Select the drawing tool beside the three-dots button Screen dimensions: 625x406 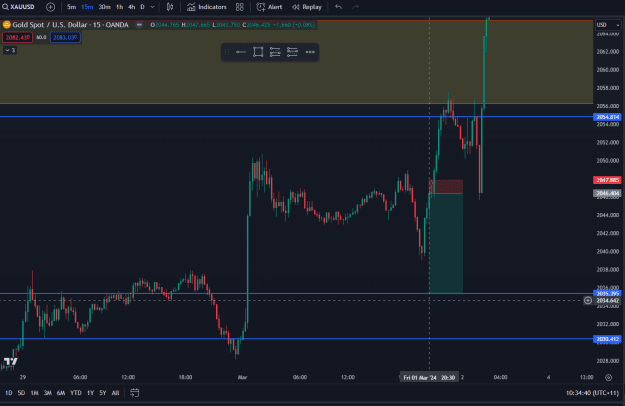(292, 52)
